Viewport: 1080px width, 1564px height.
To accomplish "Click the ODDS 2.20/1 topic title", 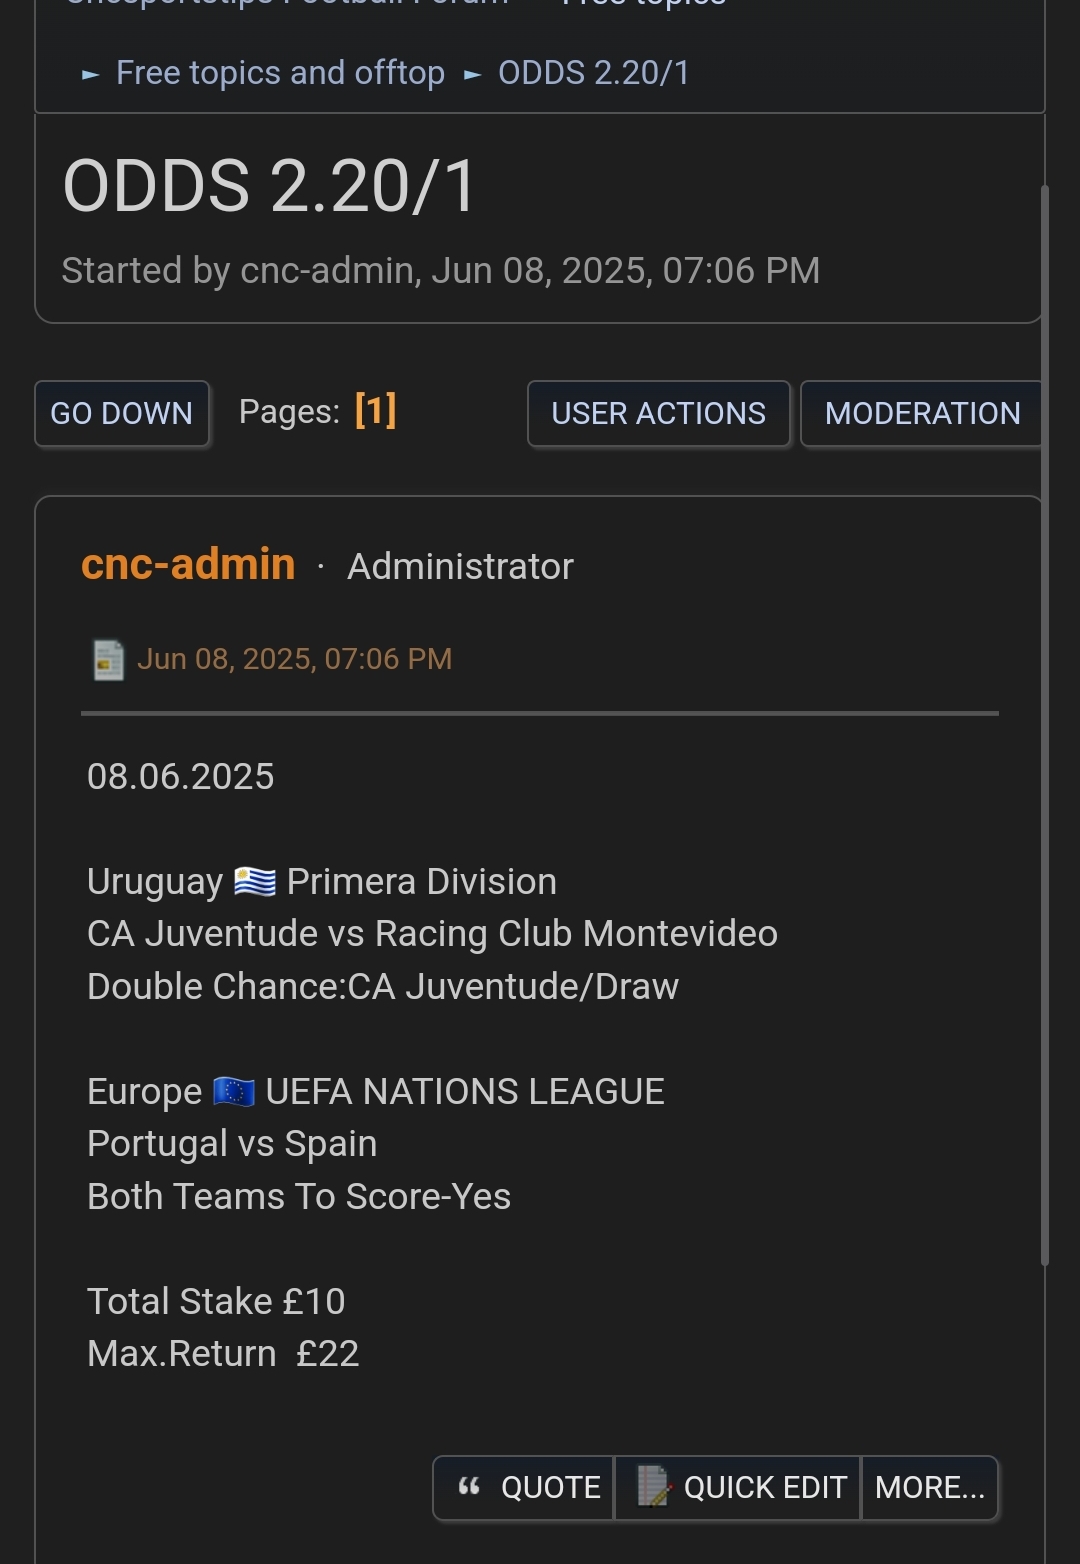I will click(270, 186).
